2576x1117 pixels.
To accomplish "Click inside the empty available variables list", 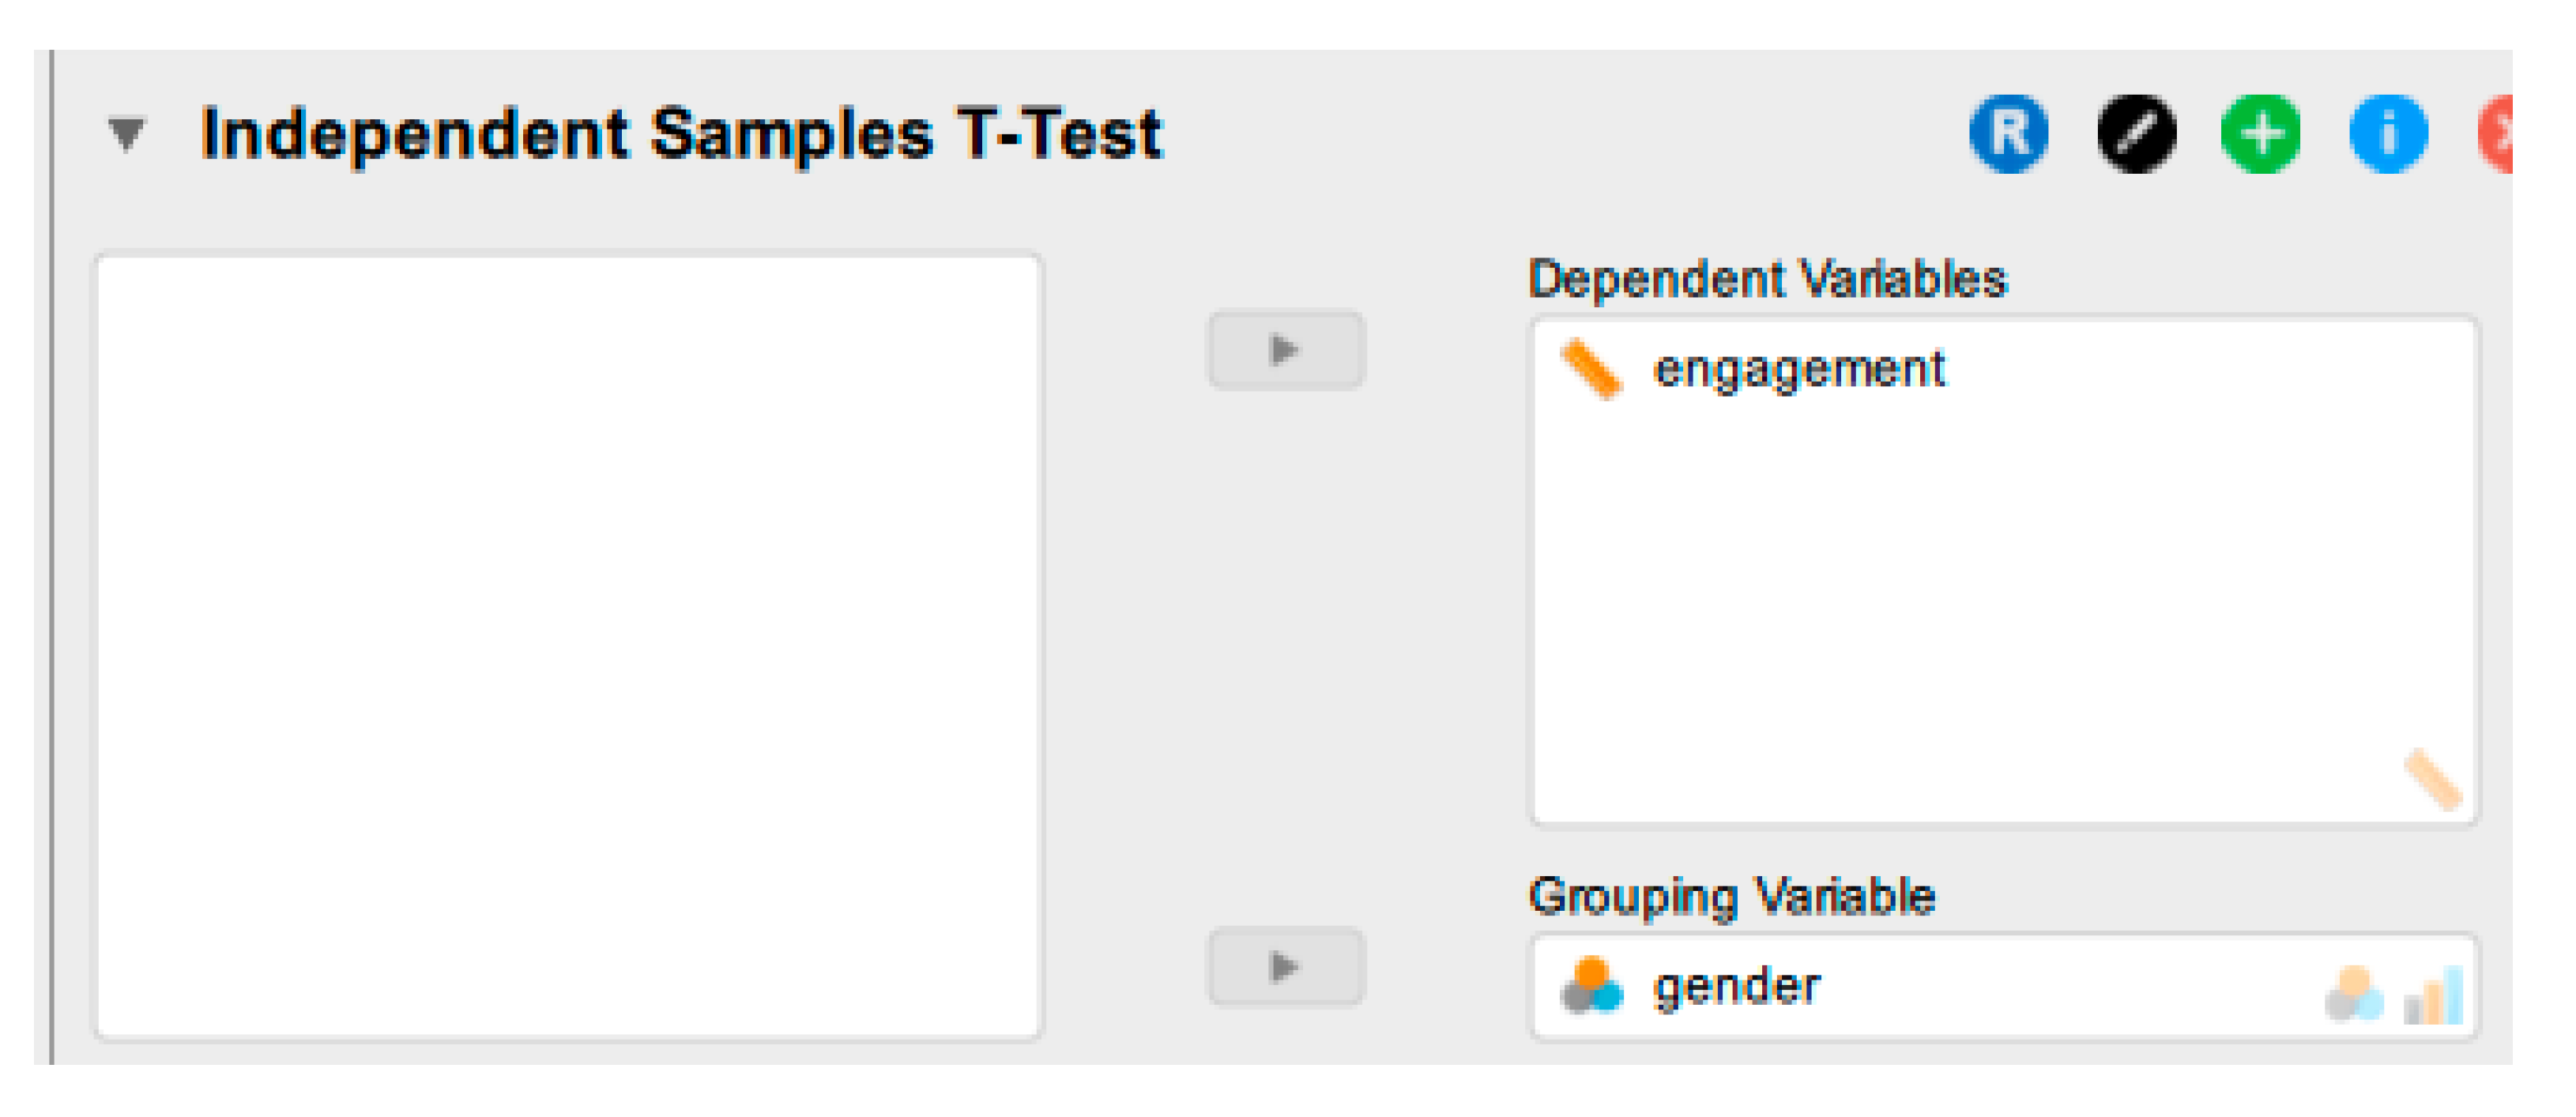I will [x=568, y=646].
